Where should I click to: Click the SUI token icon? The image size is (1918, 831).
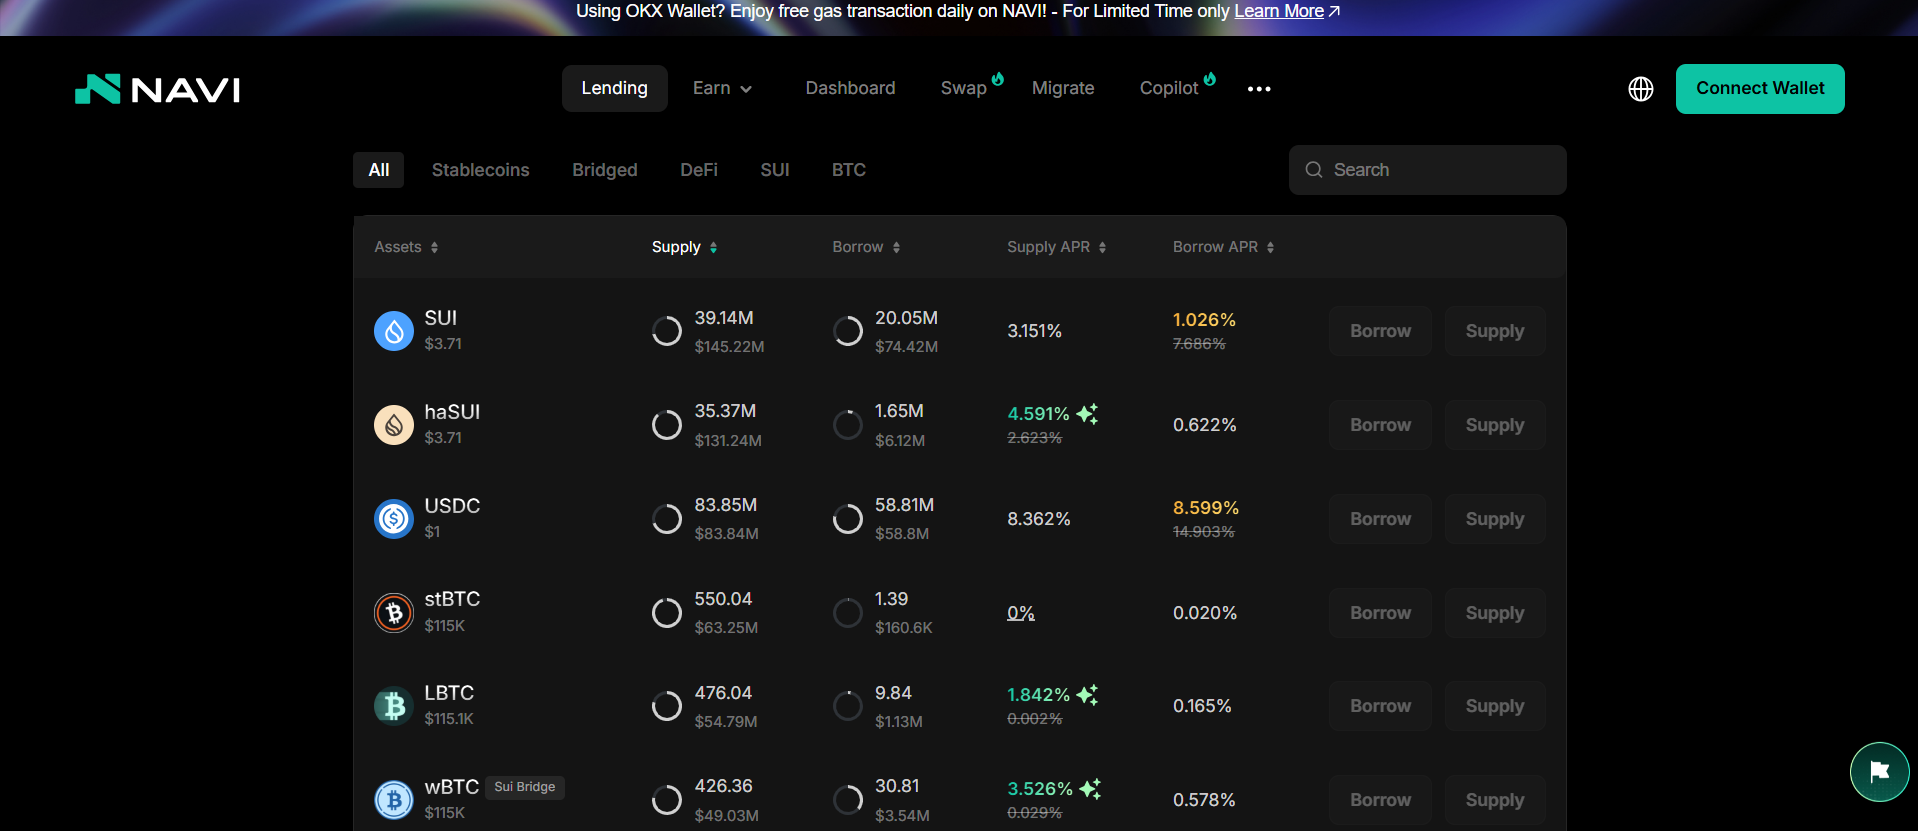(394, 331)
